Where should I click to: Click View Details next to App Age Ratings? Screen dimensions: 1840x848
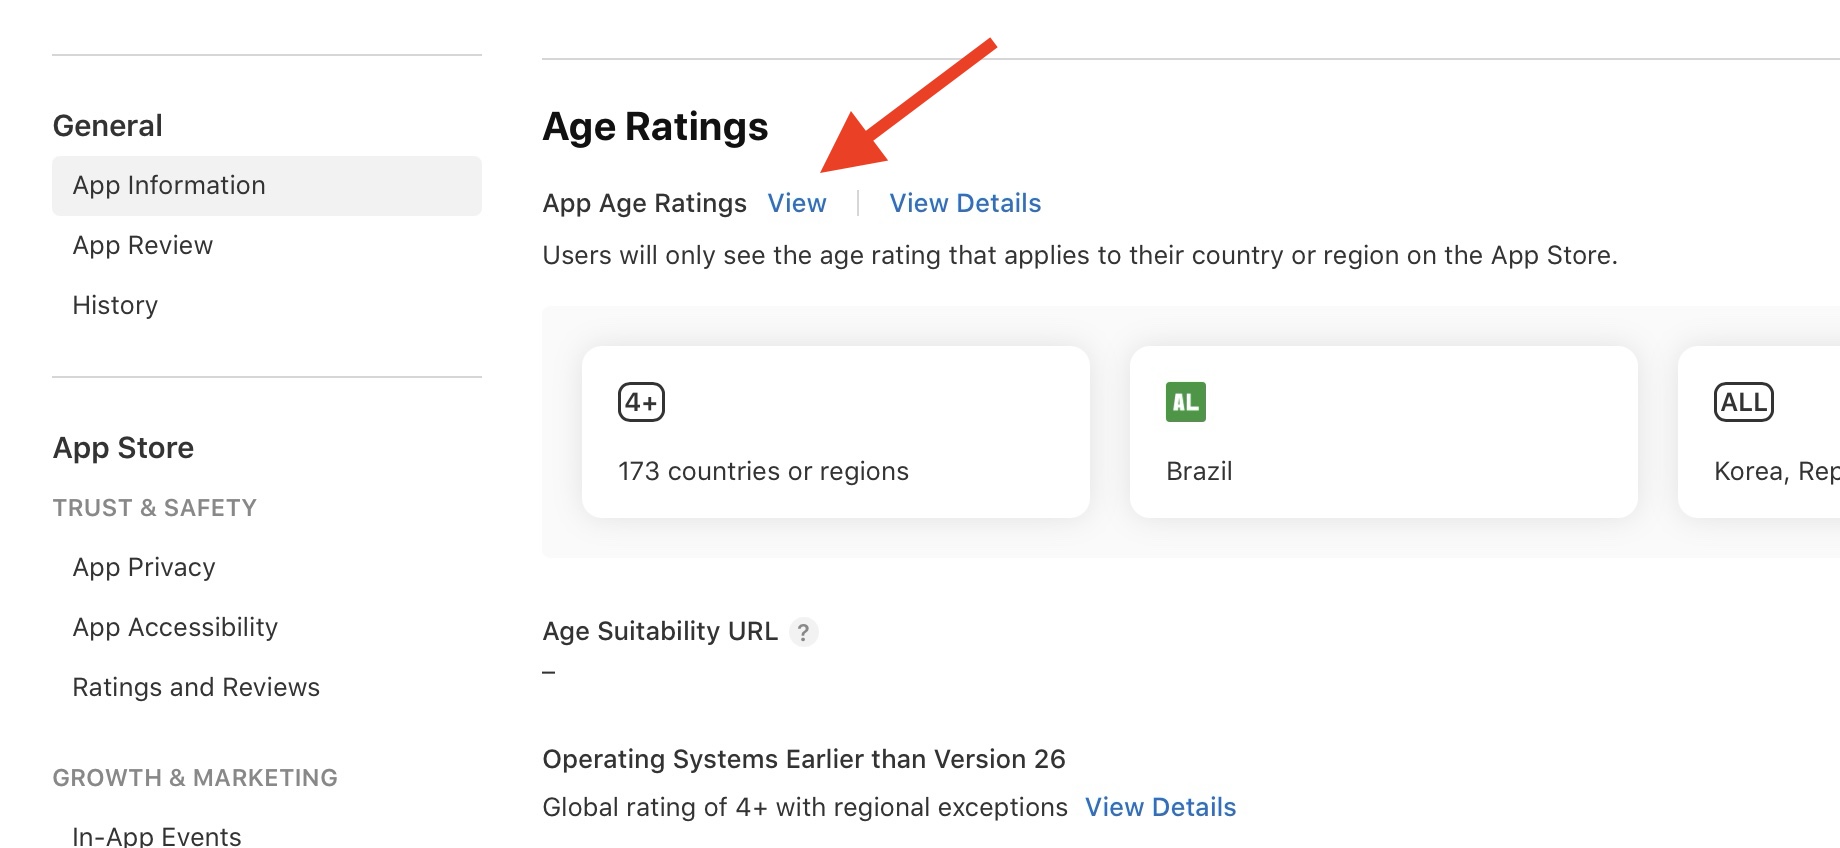(965, 204)
